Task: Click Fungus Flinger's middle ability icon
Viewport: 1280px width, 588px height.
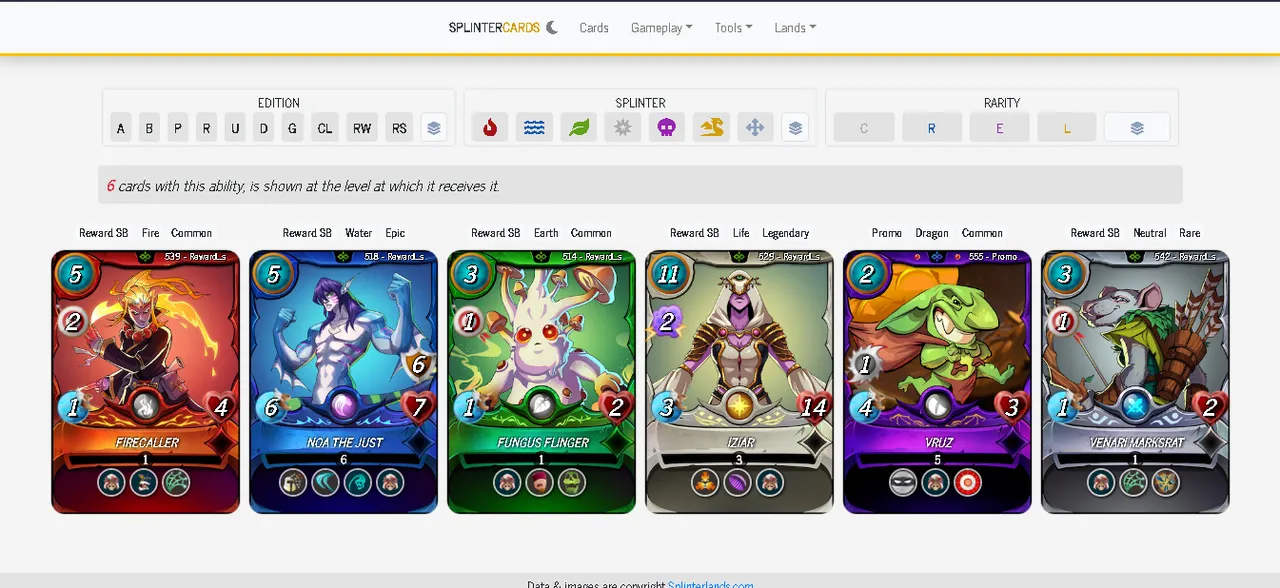Action: (x=540, y=483)
